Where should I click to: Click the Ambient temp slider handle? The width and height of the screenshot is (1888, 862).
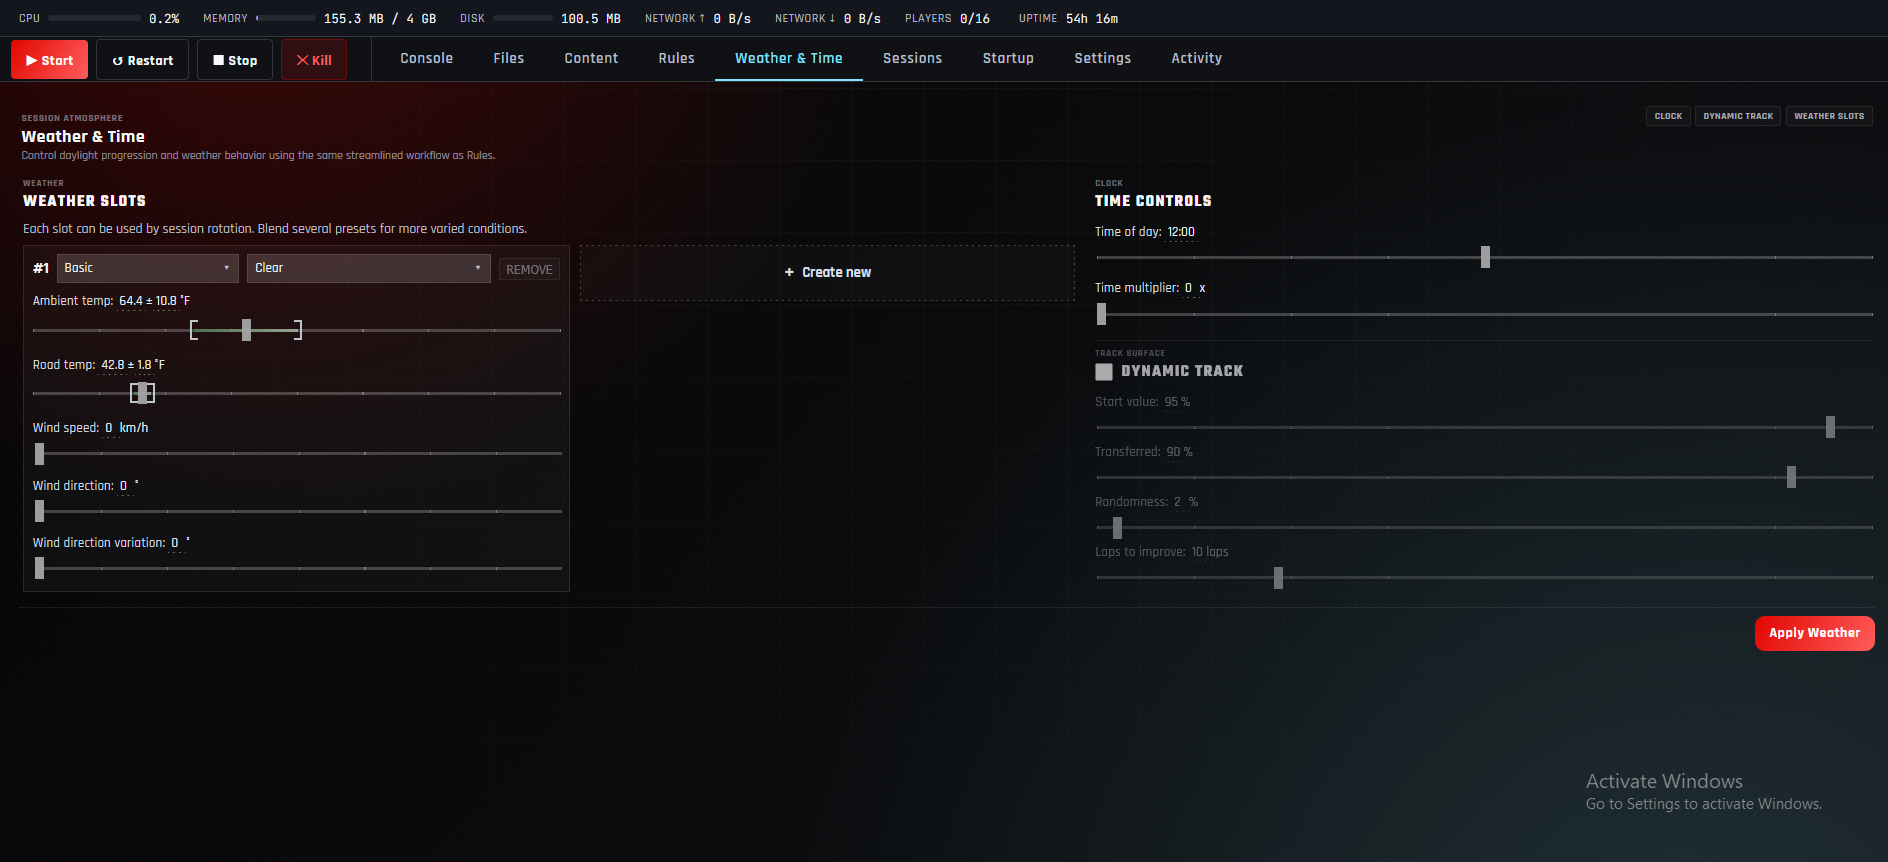(x=246, y=330)
